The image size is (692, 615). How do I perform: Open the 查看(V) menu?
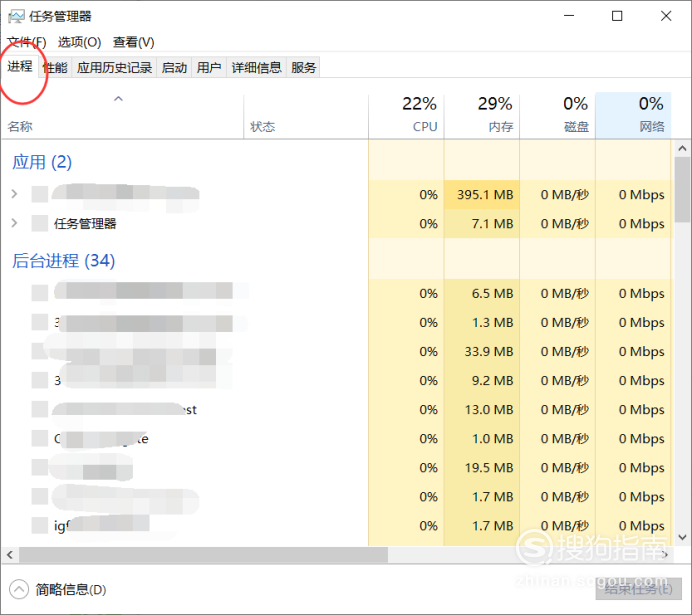click(x=133, y=42)
